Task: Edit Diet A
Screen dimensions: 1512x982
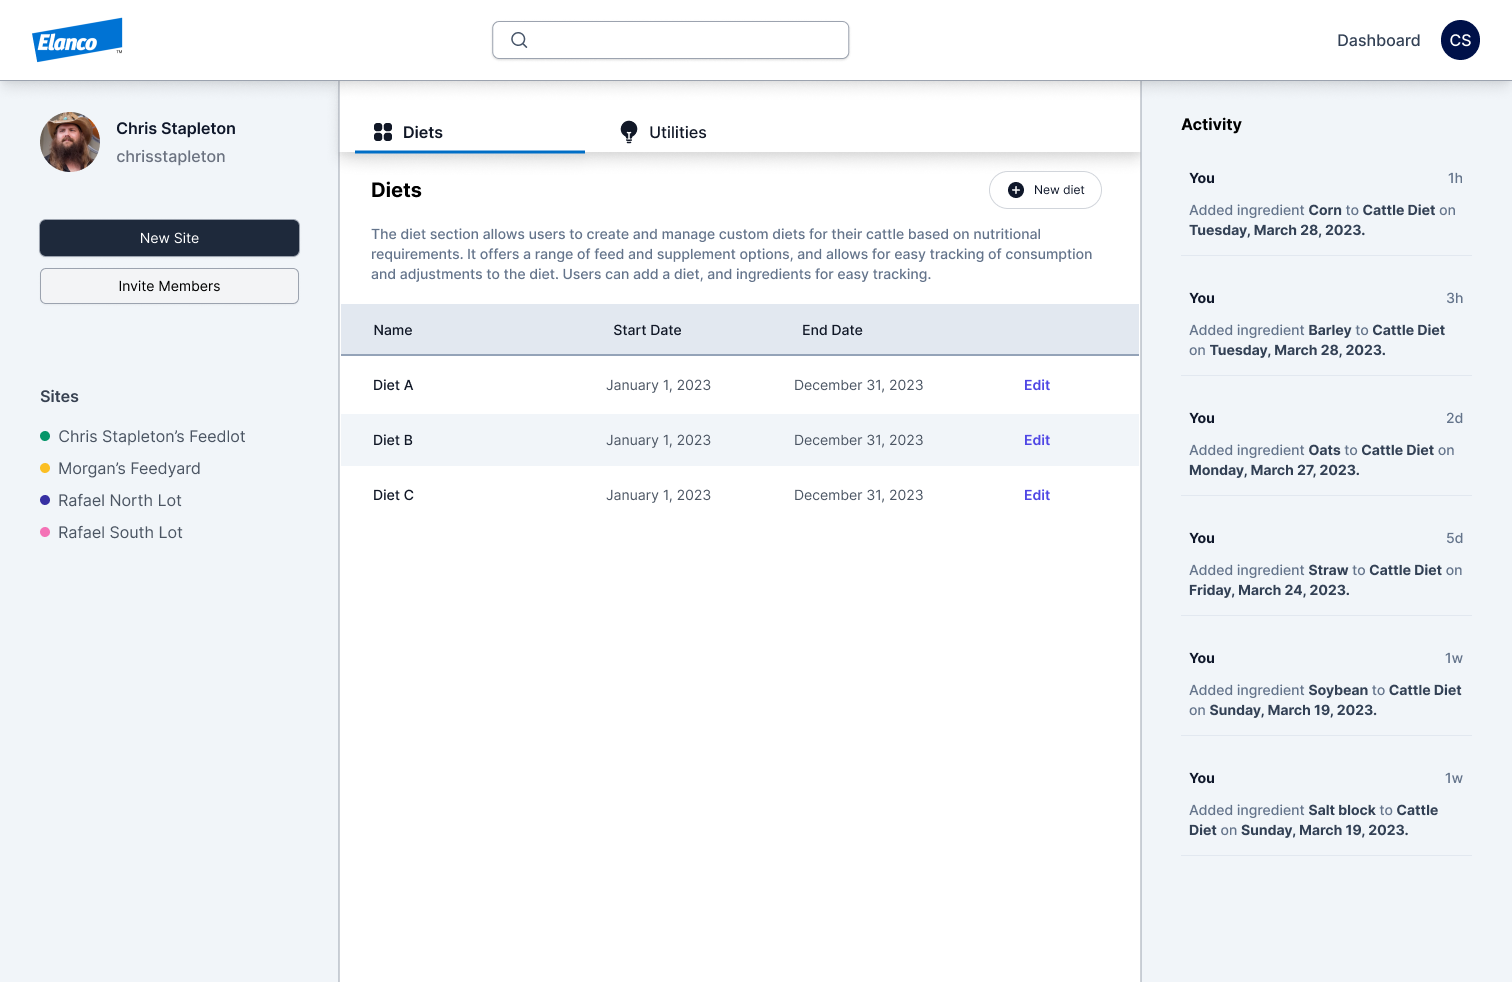Action: coord(1036,385)
